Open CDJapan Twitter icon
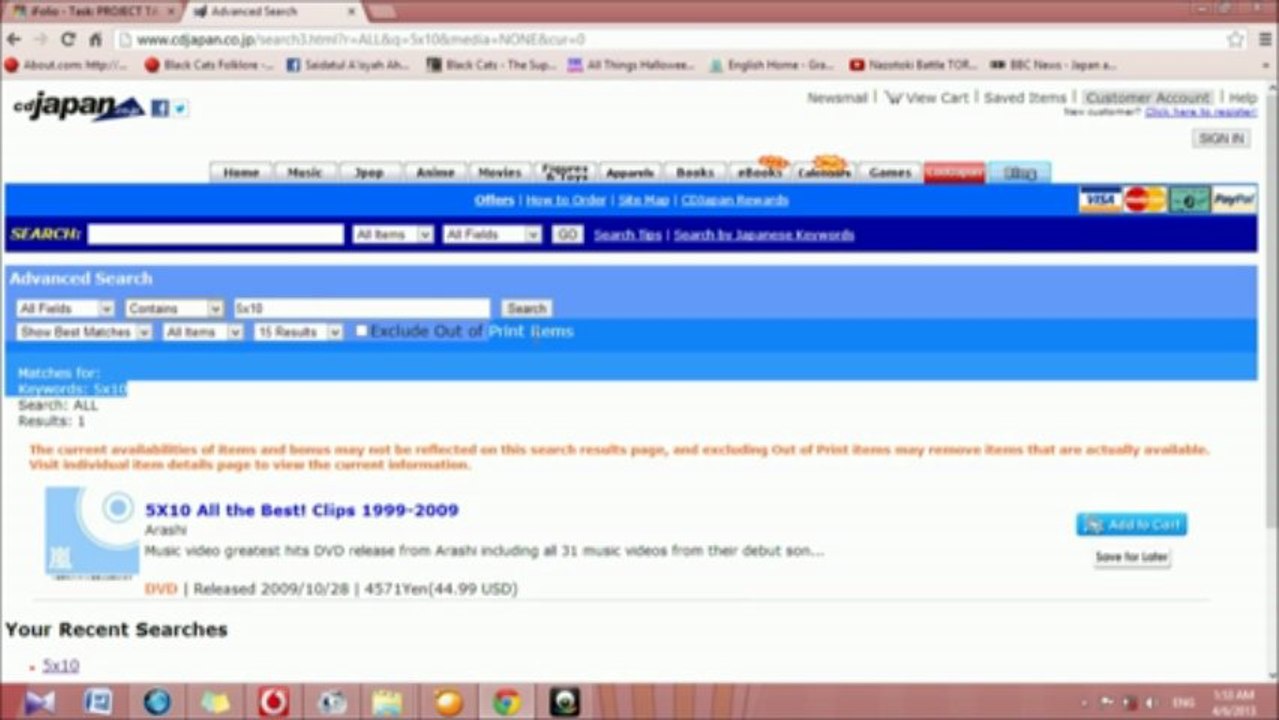This screenshot has height=720, width=1279. pos(180,108)
